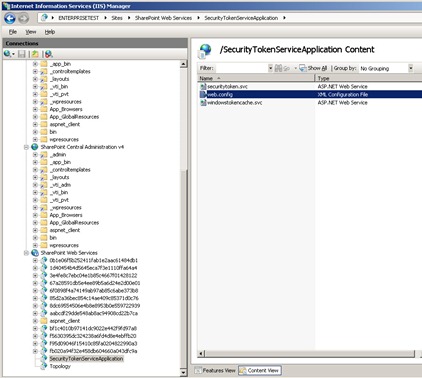This screenshot has height=378, width=422.
Task: Click tree scrollbar up arrow
Action: click(x=183, y=64)
